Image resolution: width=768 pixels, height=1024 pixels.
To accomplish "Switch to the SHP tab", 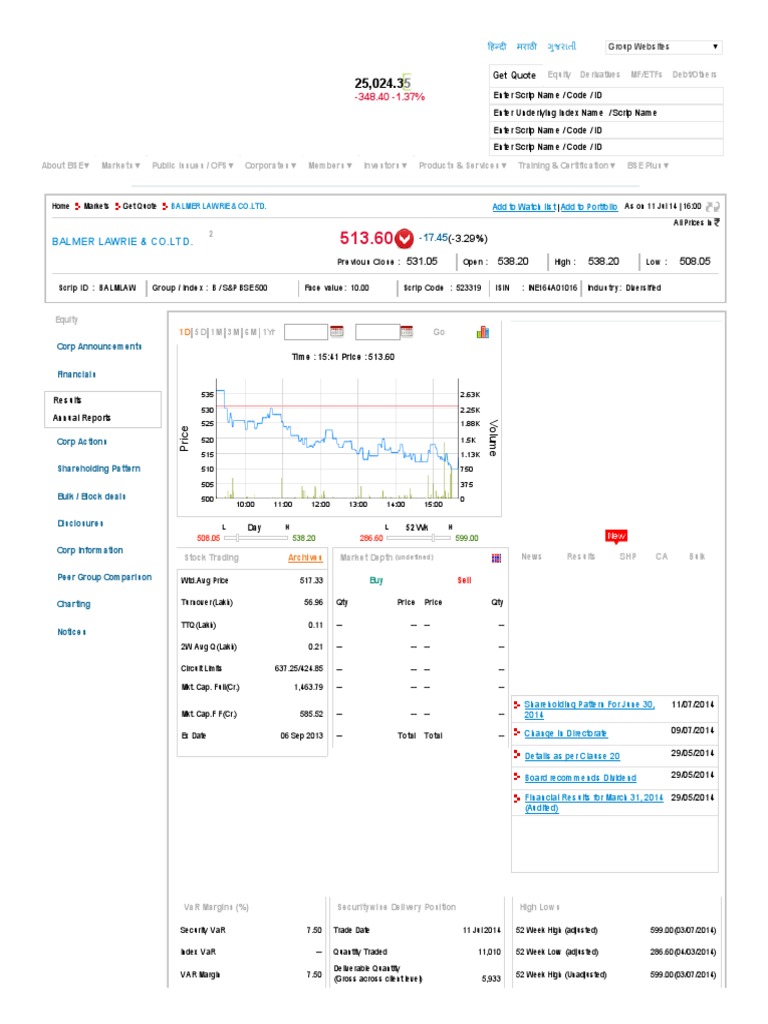I will [628, 557].
